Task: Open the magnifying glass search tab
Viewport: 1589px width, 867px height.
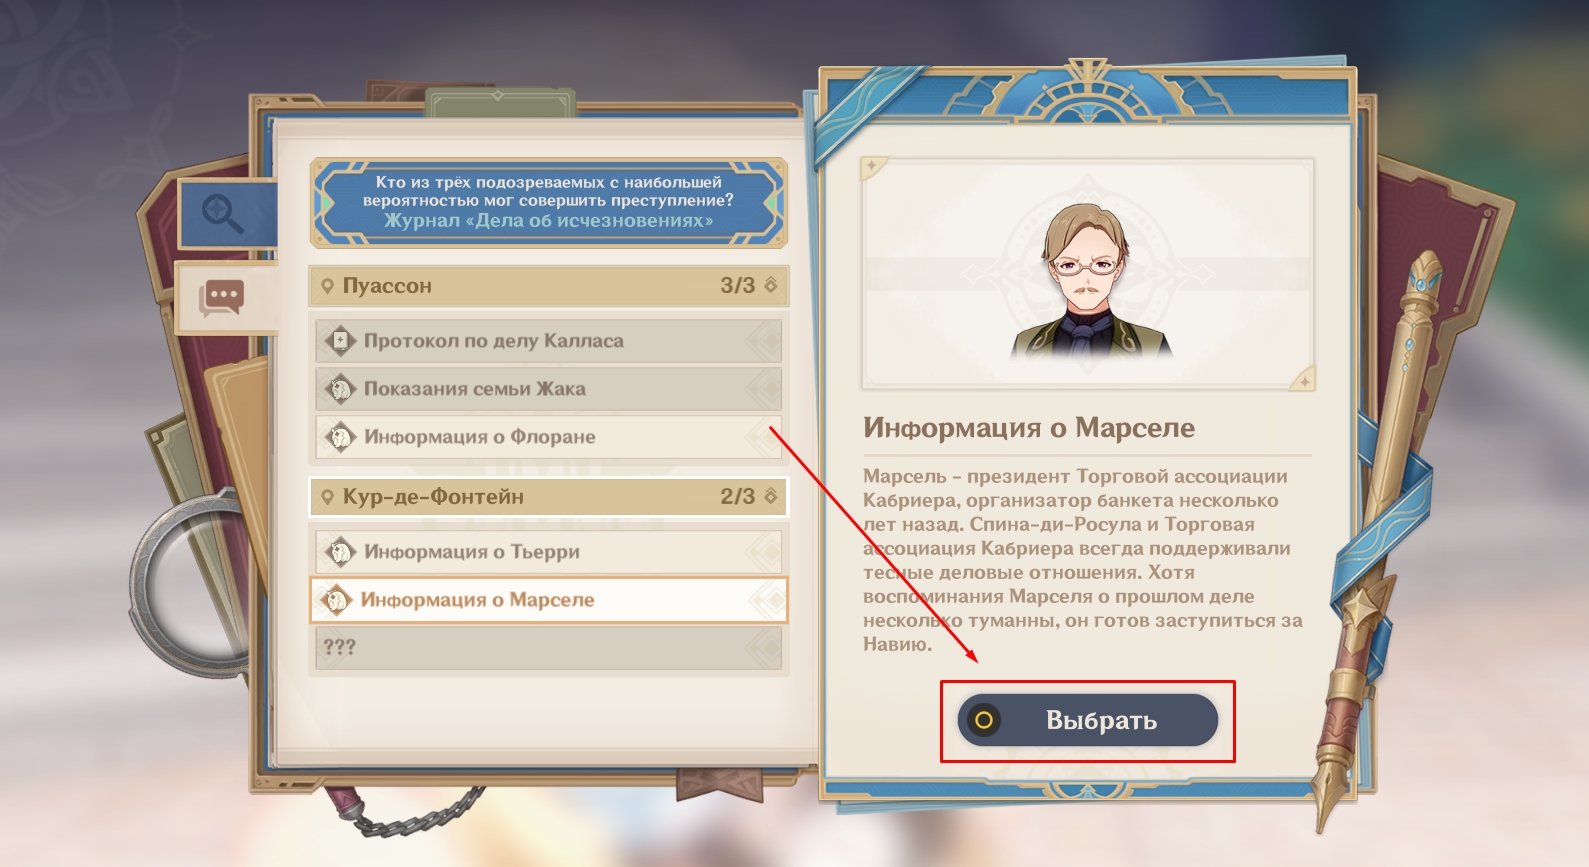Action: coord(224,213)
